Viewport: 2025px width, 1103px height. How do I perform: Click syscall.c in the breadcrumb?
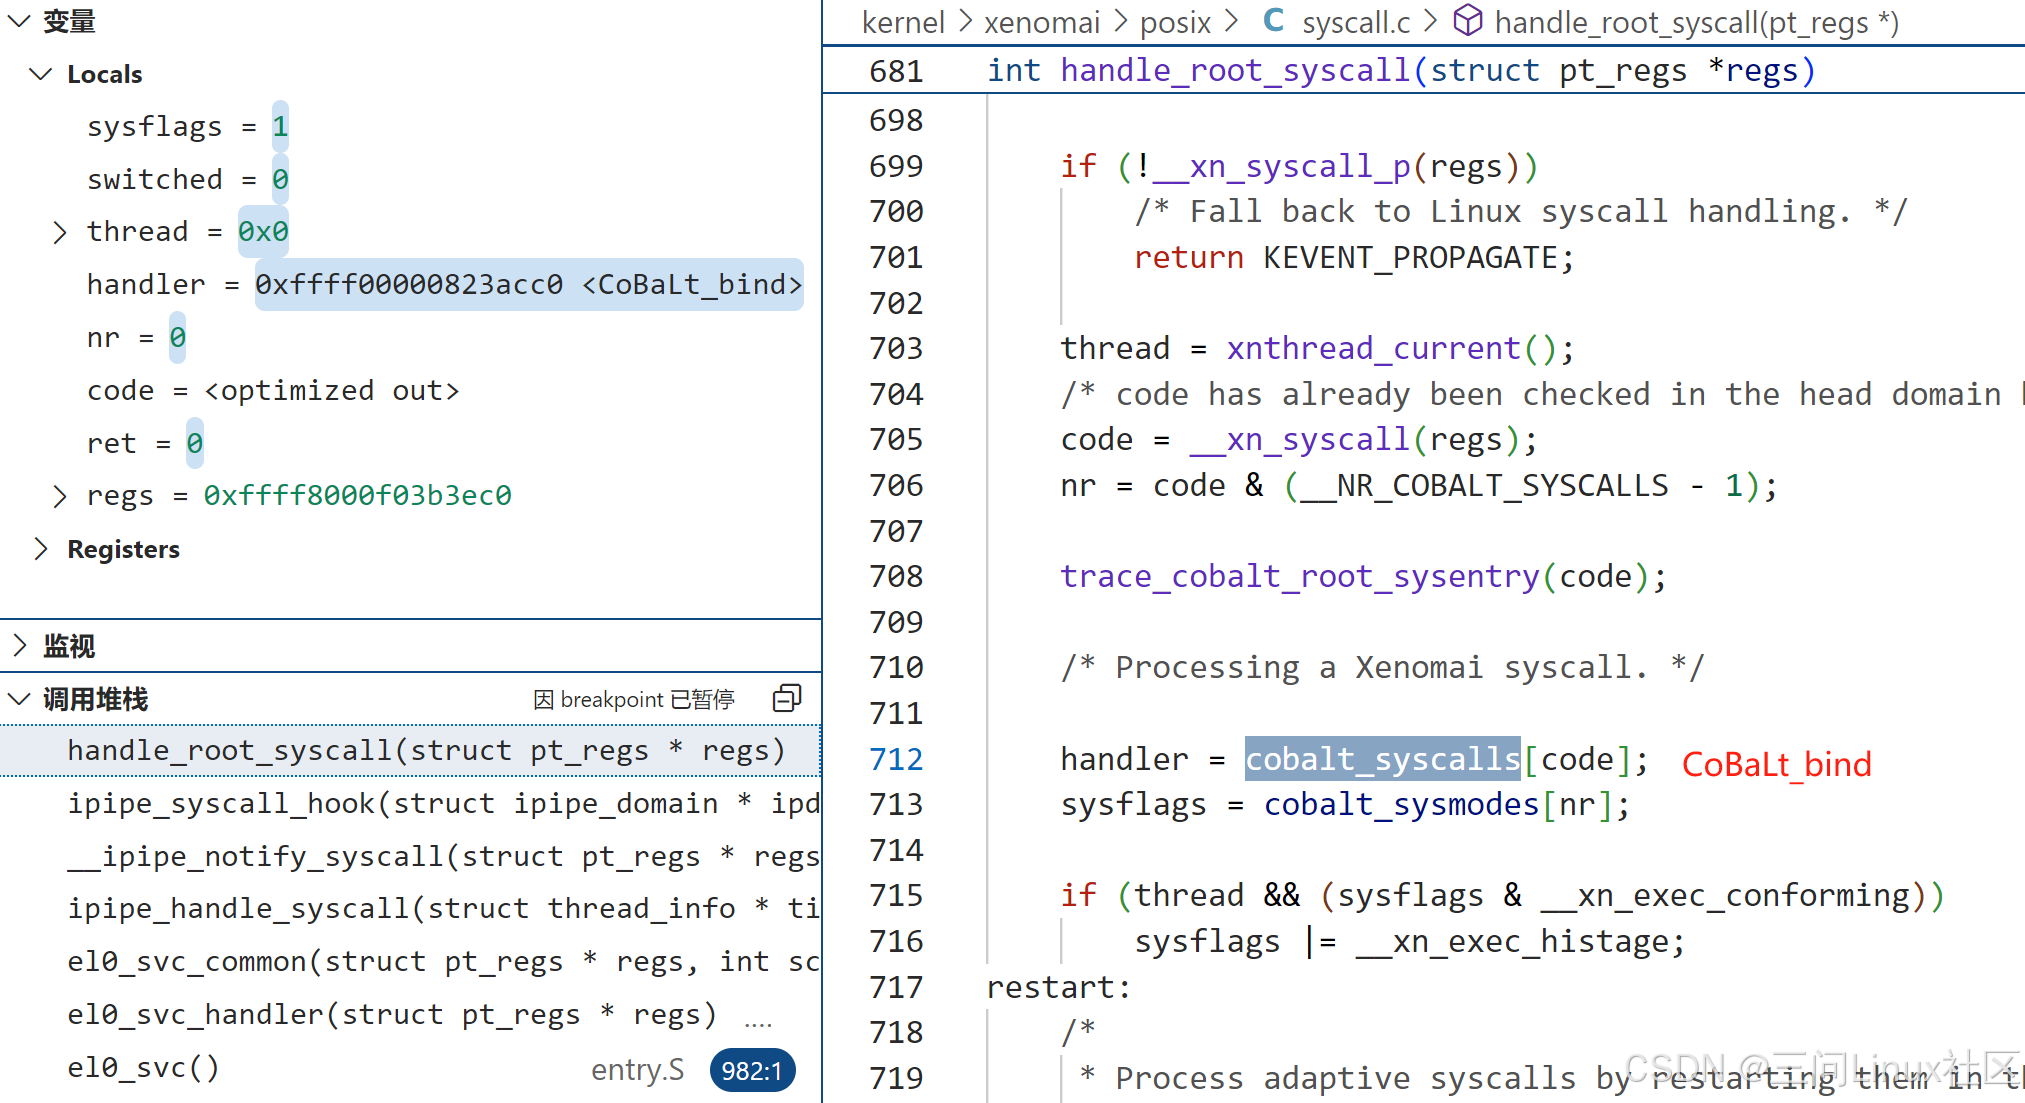tap(1355, 22)
